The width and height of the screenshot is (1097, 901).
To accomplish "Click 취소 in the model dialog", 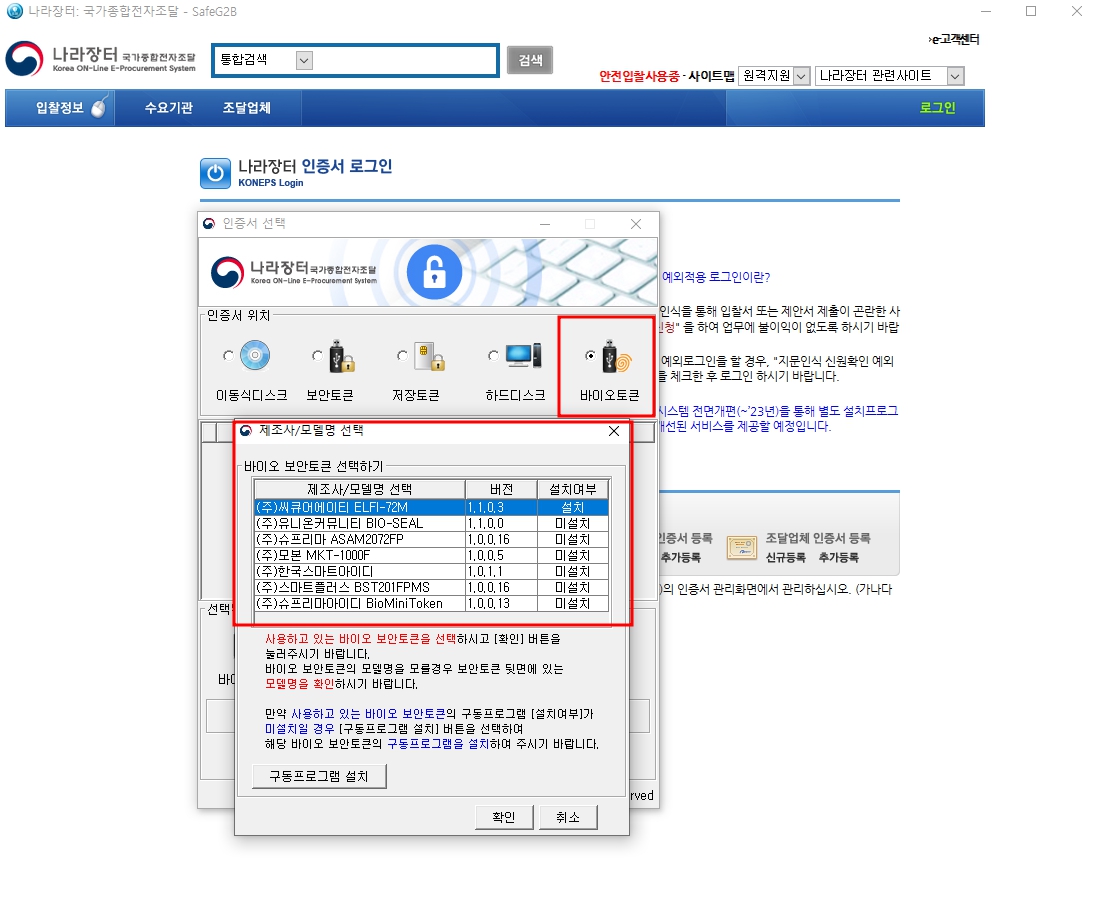I will (568, 817).
